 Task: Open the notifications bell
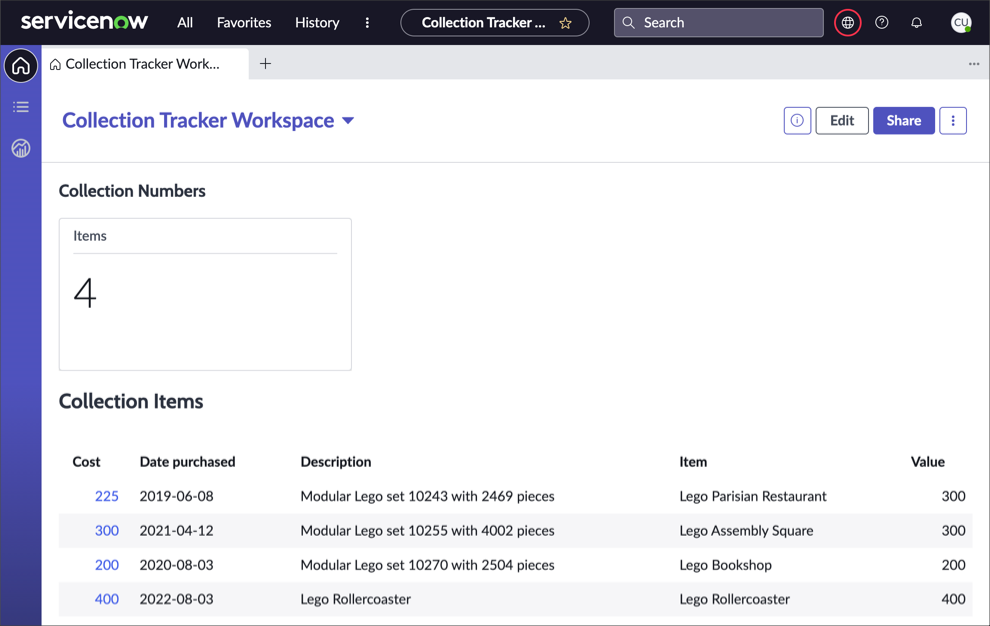(917, 22)
